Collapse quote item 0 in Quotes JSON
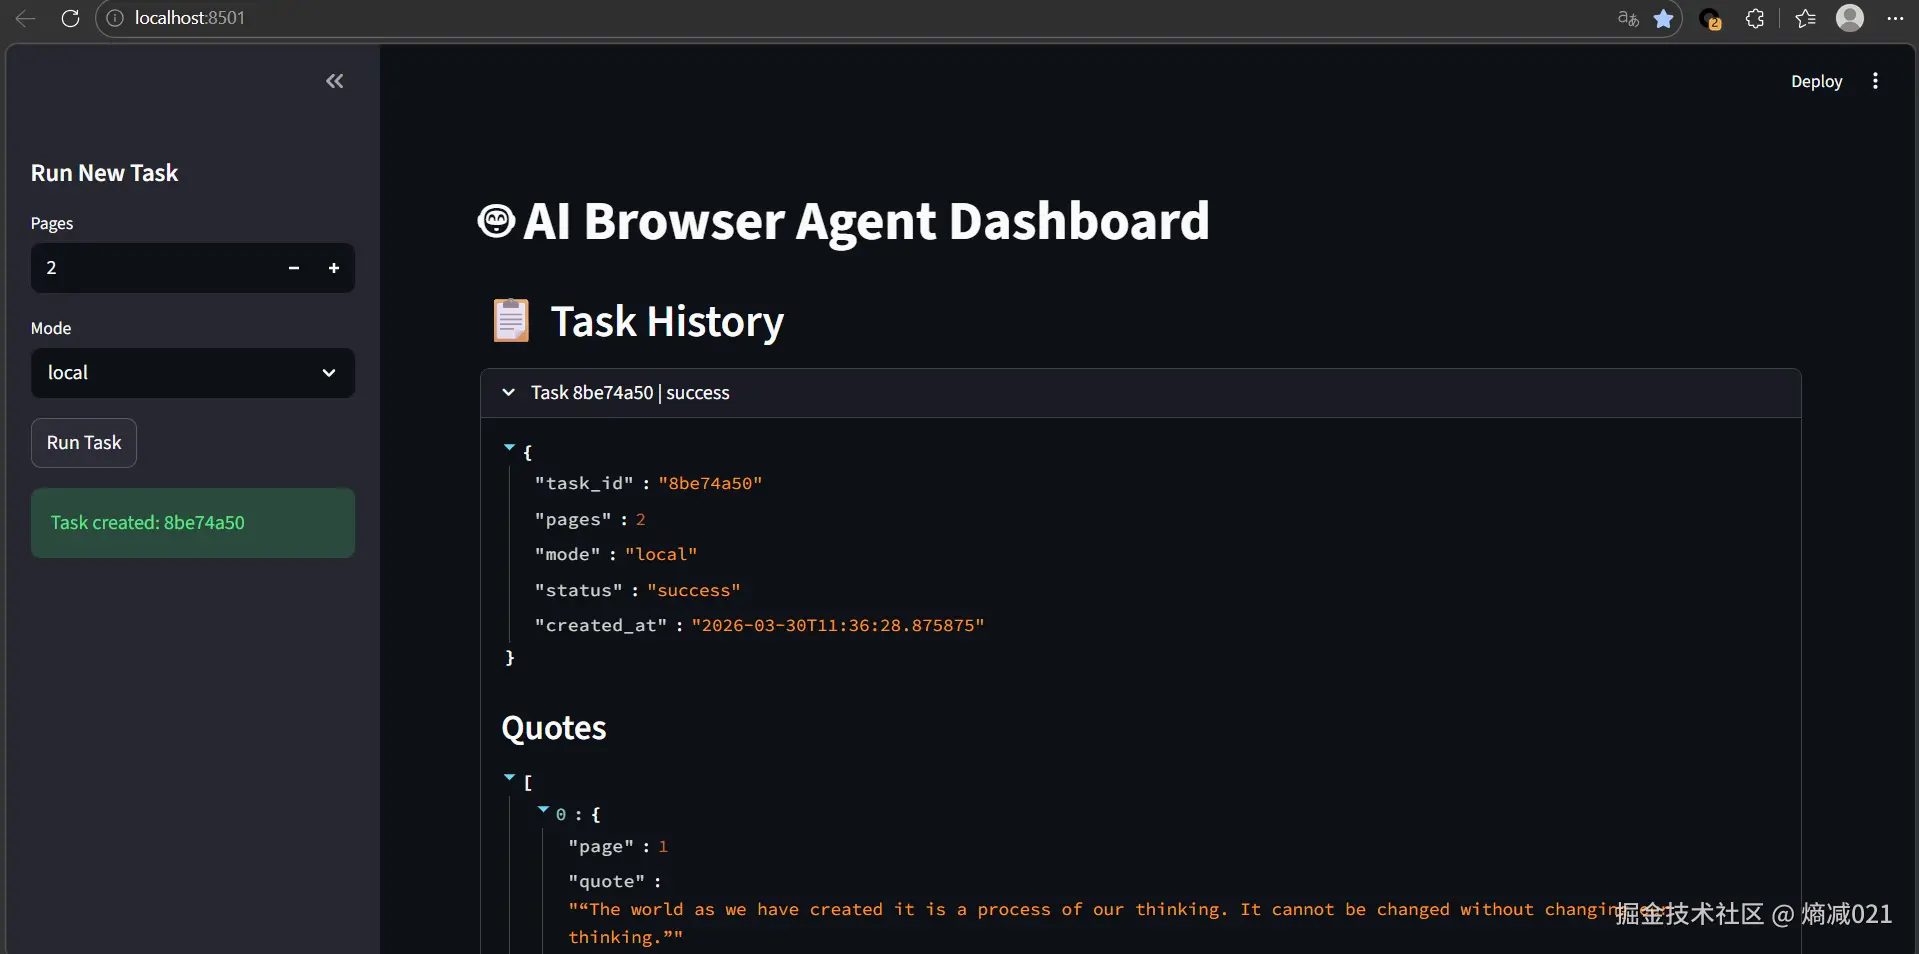 click(543, 810)
